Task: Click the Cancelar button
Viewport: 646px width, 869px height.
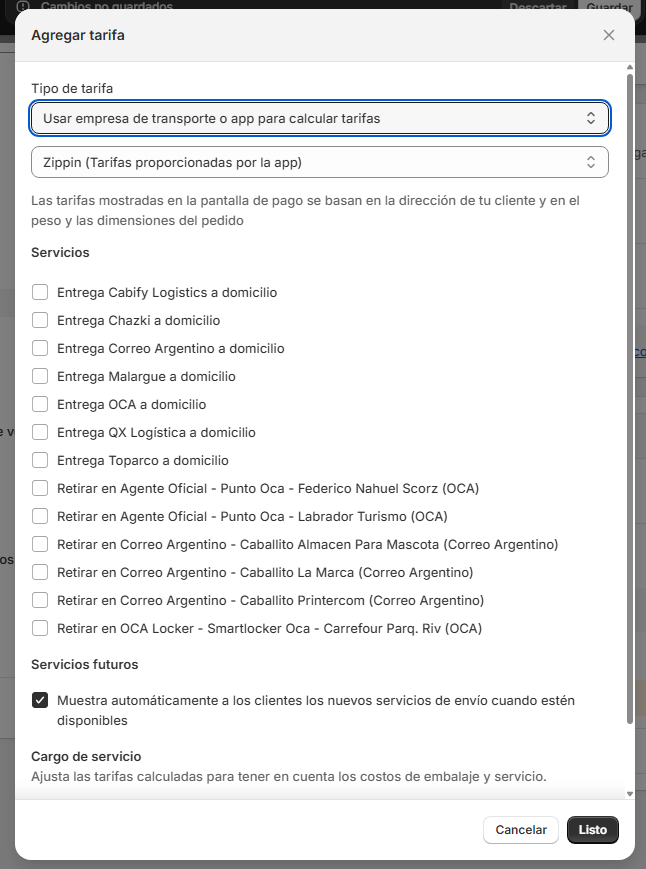Action: [521, 830]
